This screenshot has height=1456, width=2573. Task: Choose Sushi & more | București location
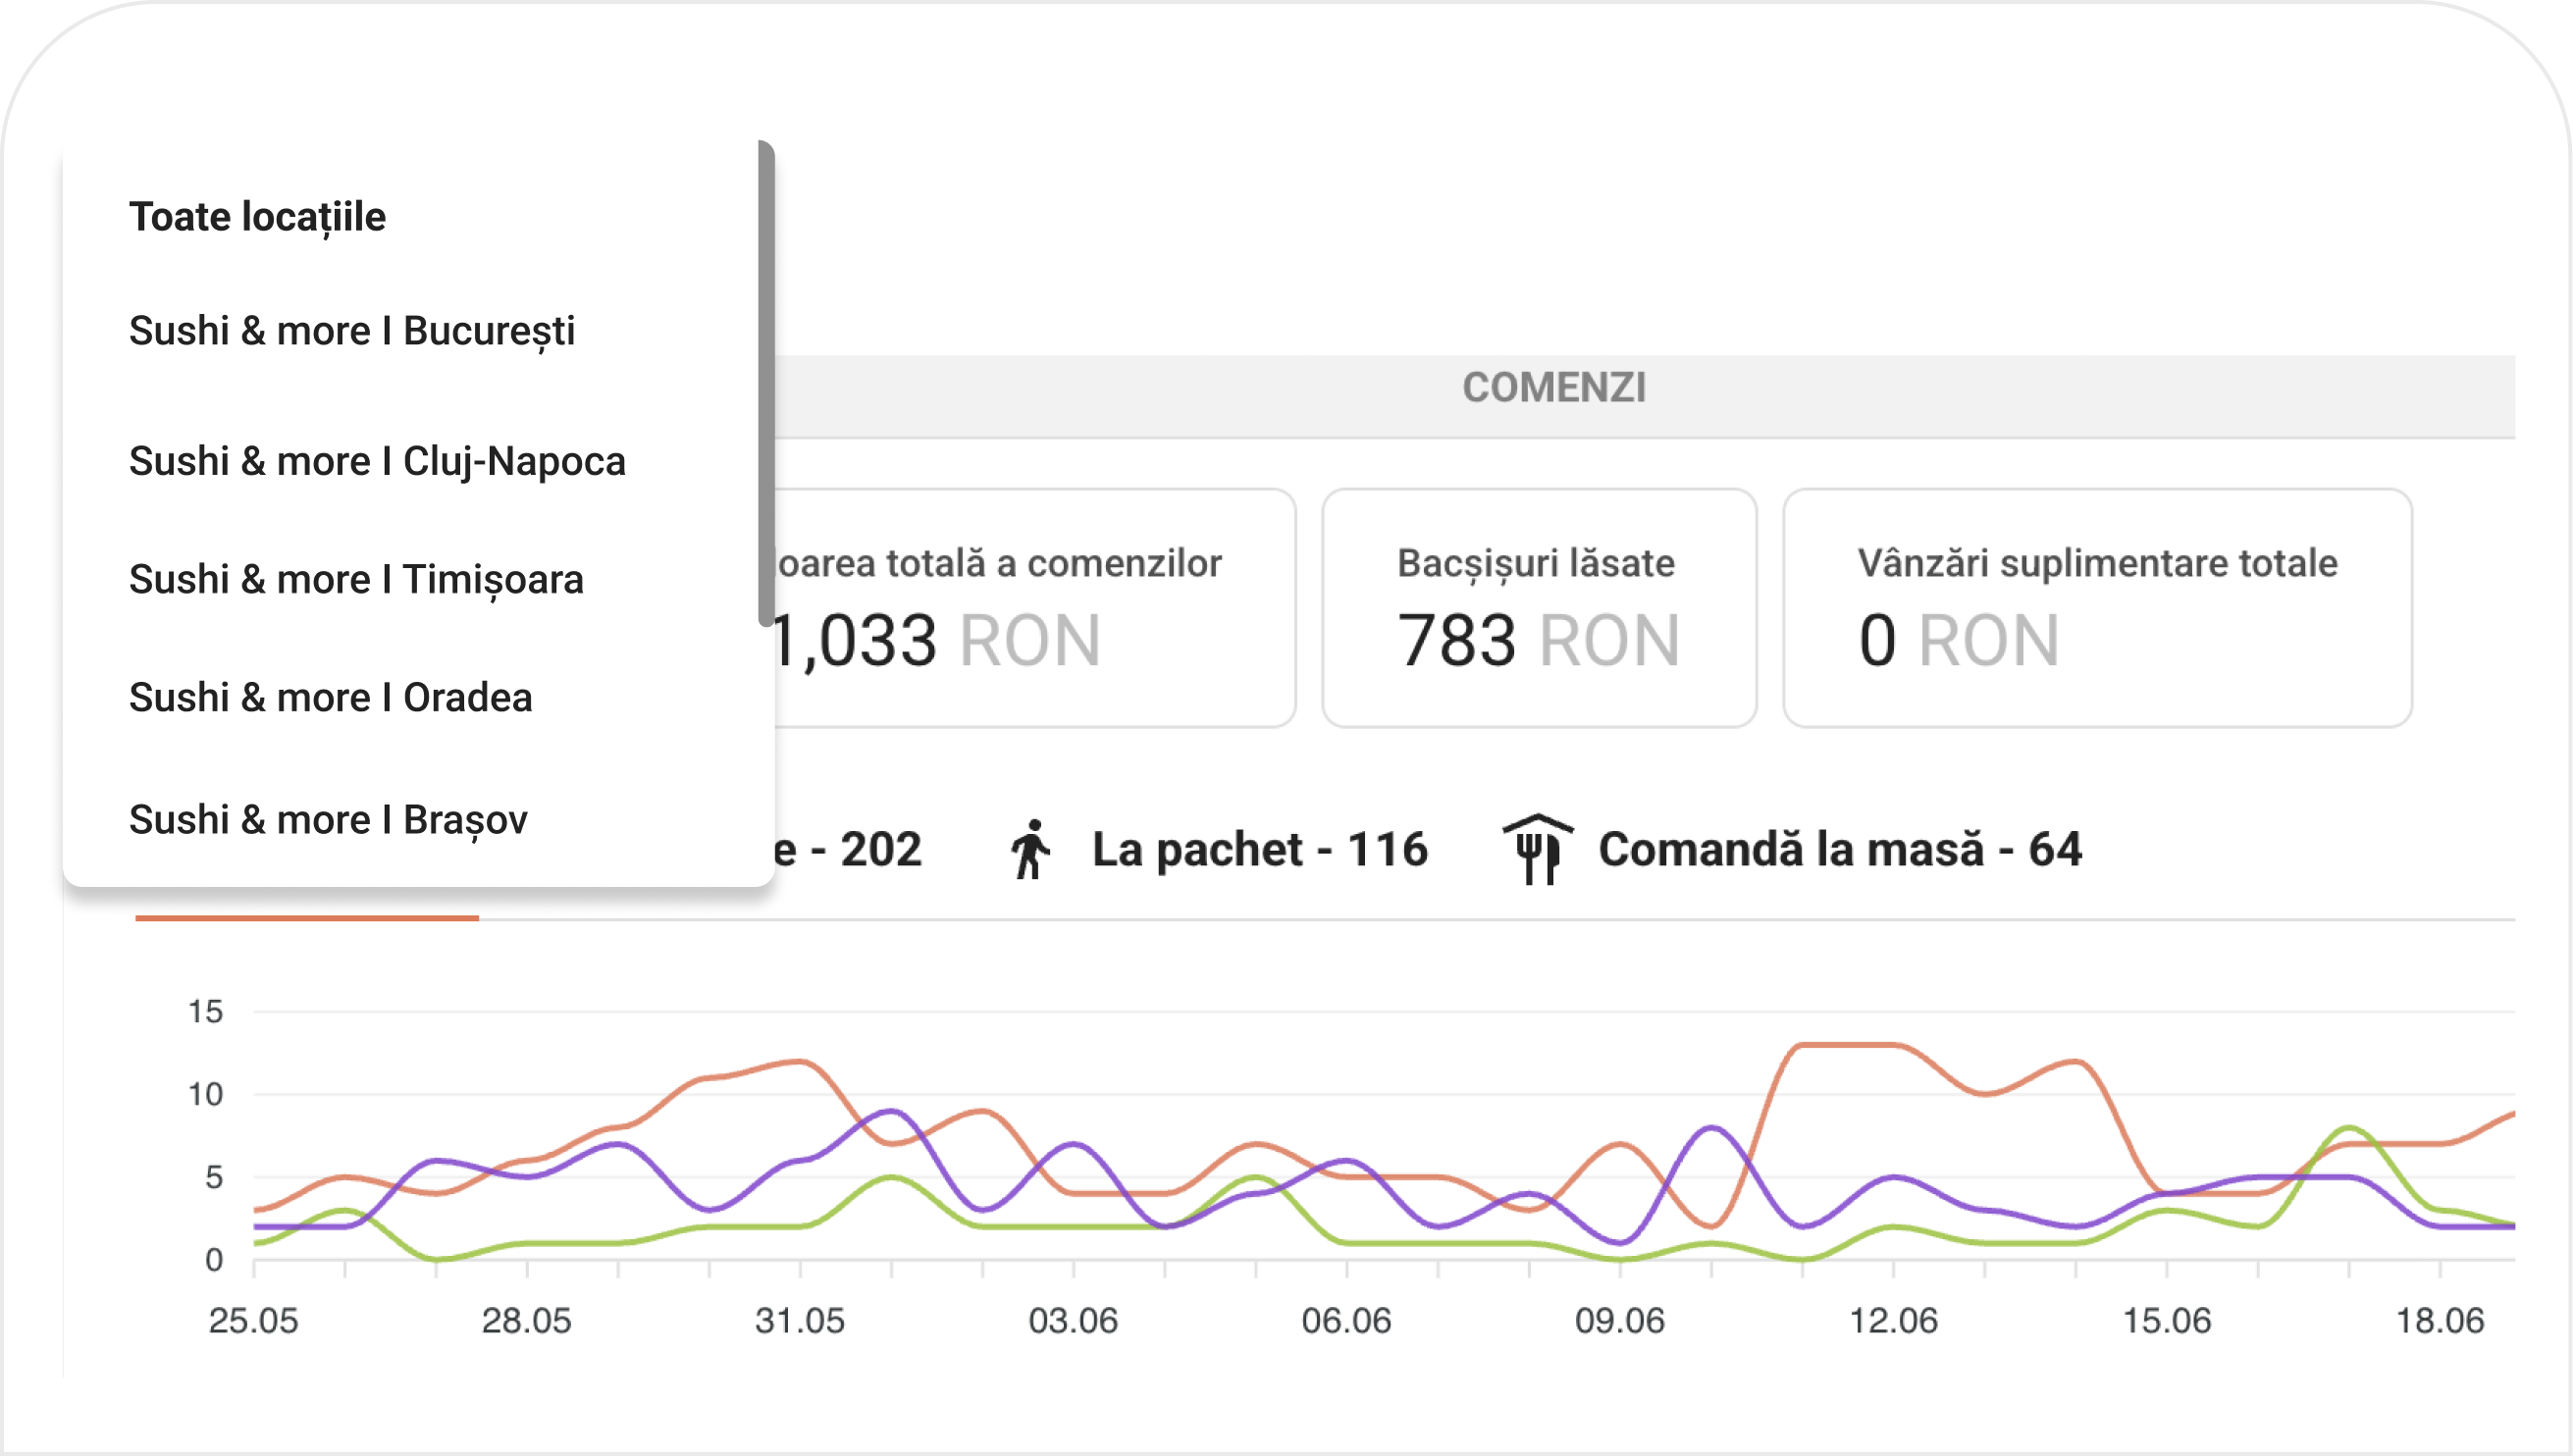(x=352, y=331)
